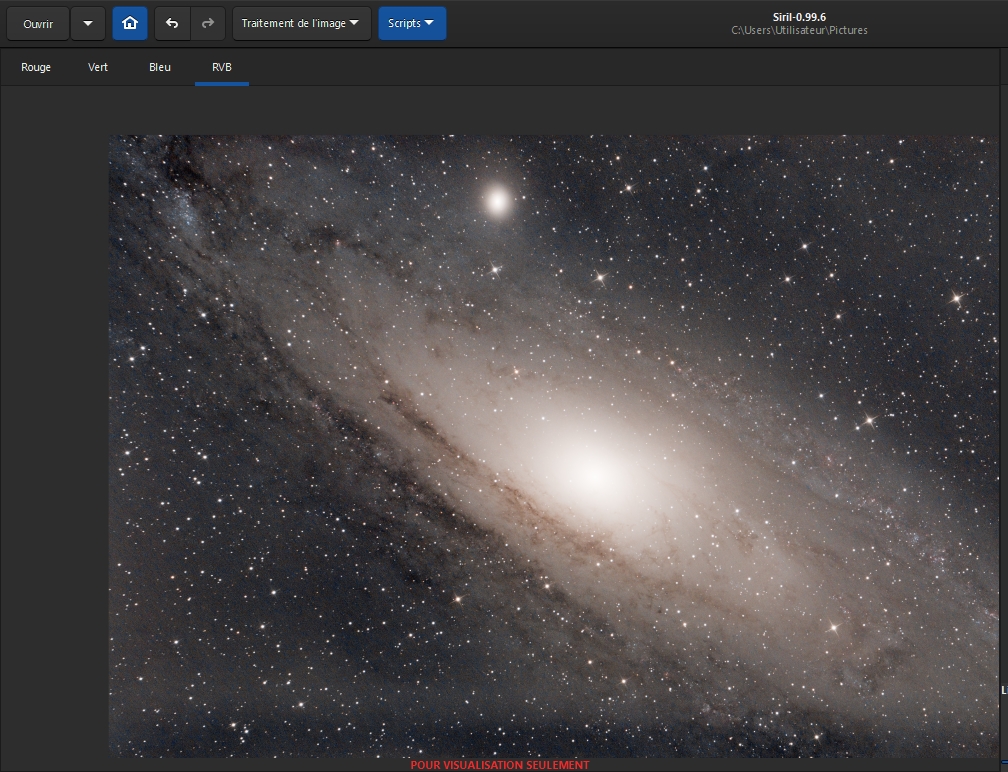This screenshot has height=772, width=1008.
Task: Switch to the Vert channel tab
Action: (98, 67)
